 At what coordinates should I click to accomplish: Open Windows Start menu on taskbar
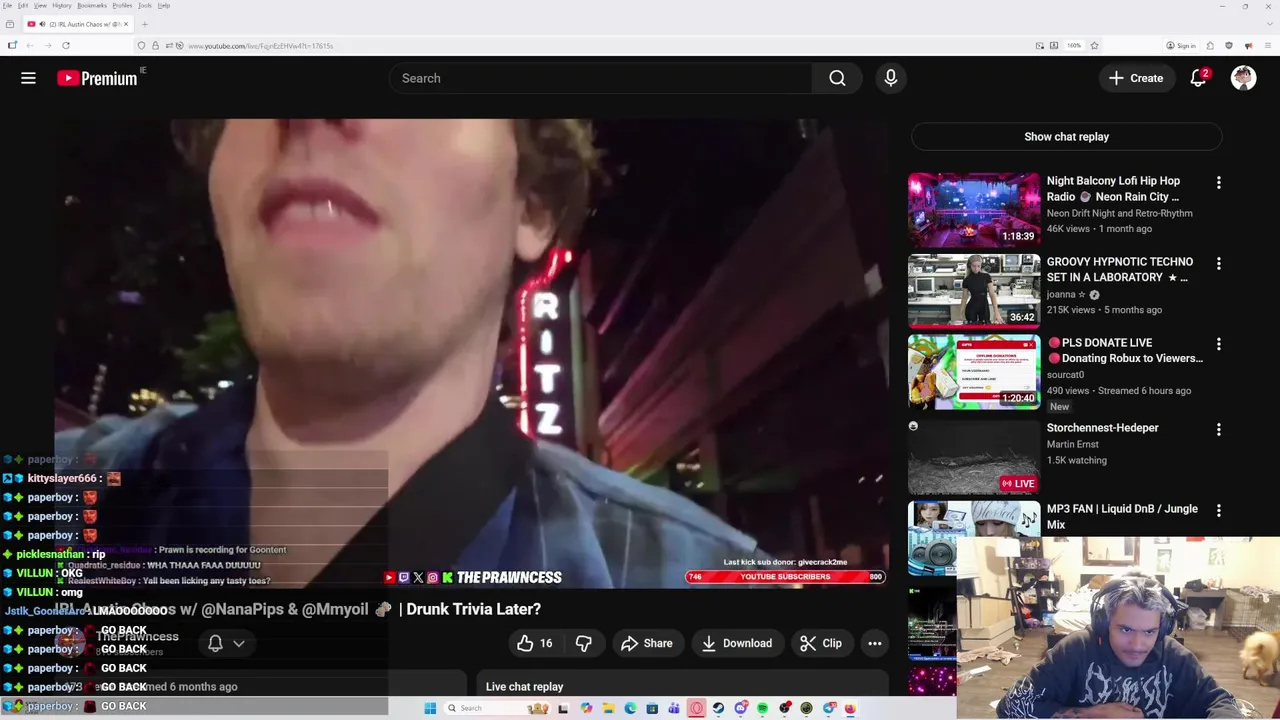tap(430, 708)
